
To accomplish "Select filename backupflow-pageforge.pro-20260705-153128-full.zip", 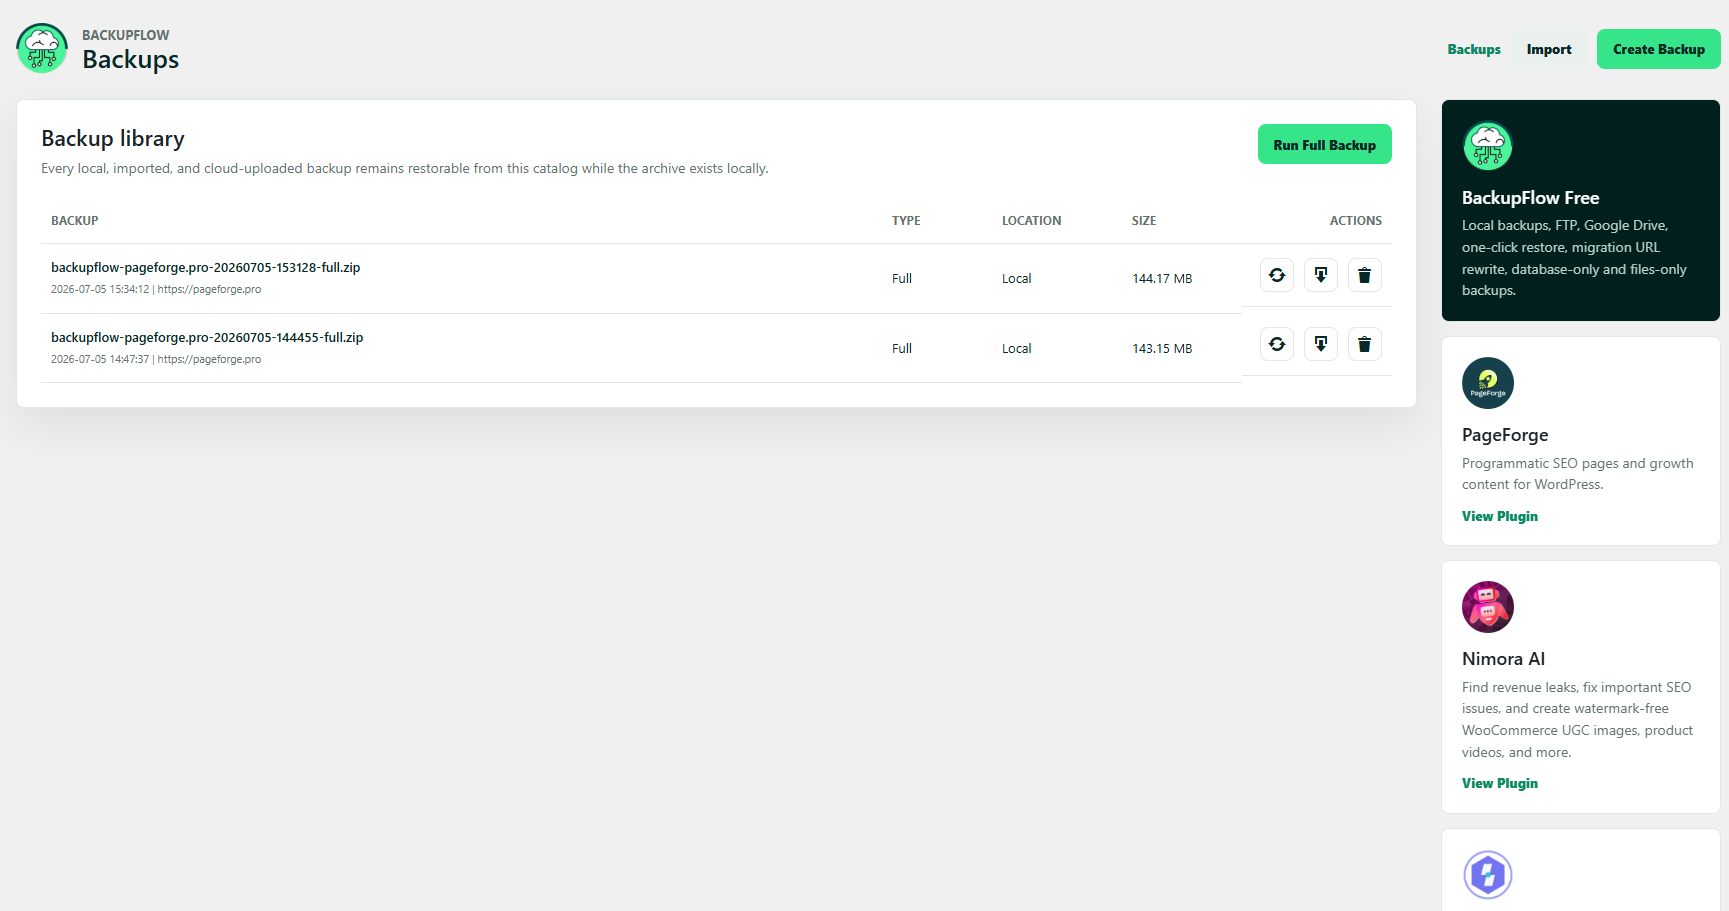I will 206,267.
